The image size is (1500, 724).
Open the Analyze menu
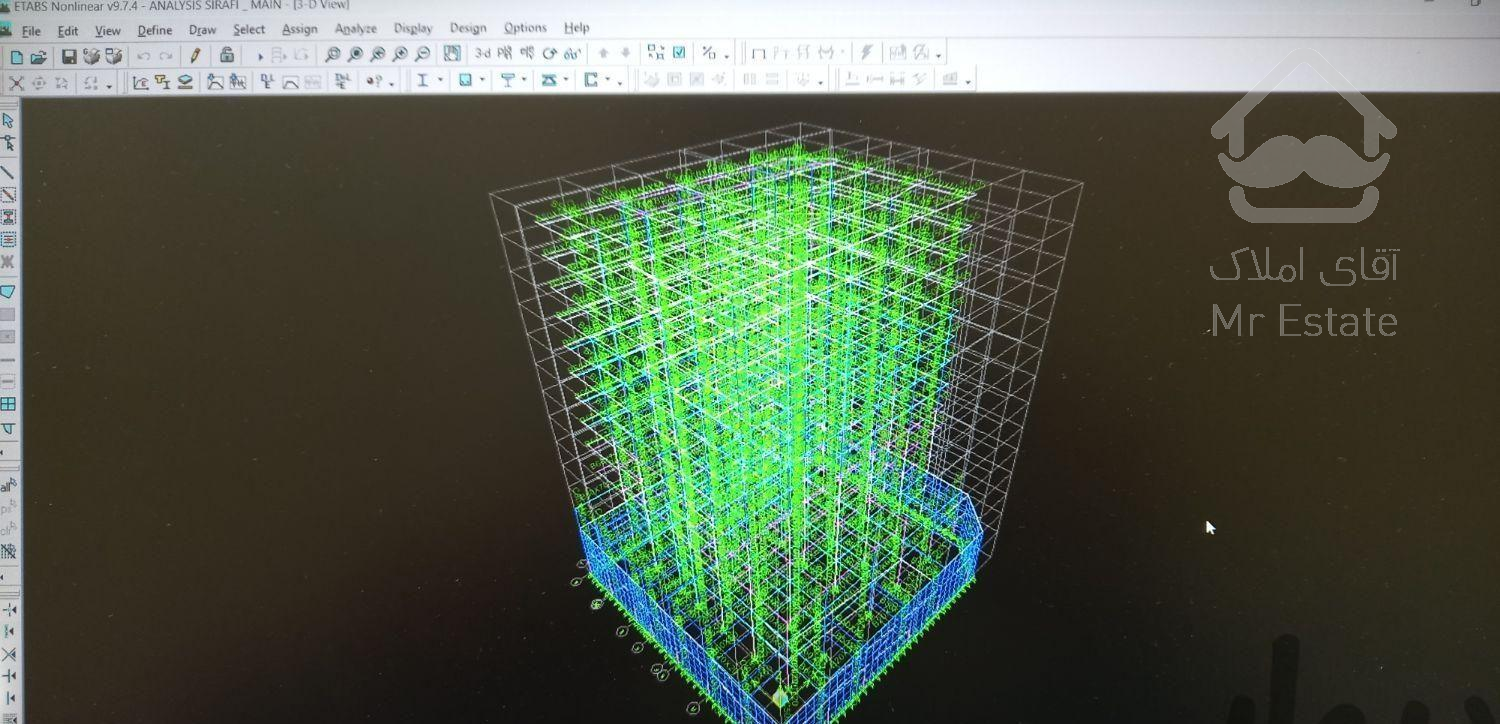point(355,29)
